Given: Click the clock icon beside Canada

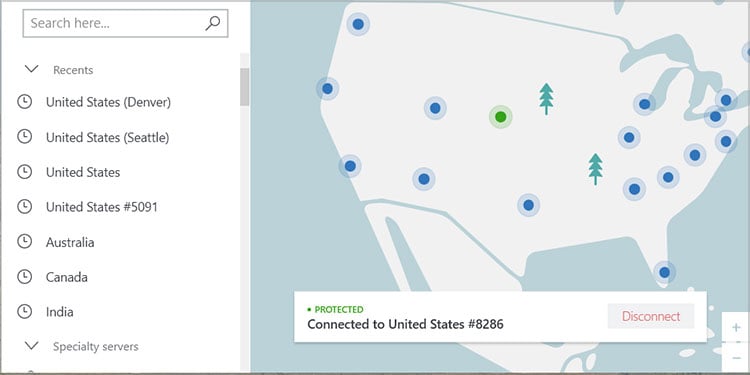Looking at the screenshot, I should pos(24,276).
